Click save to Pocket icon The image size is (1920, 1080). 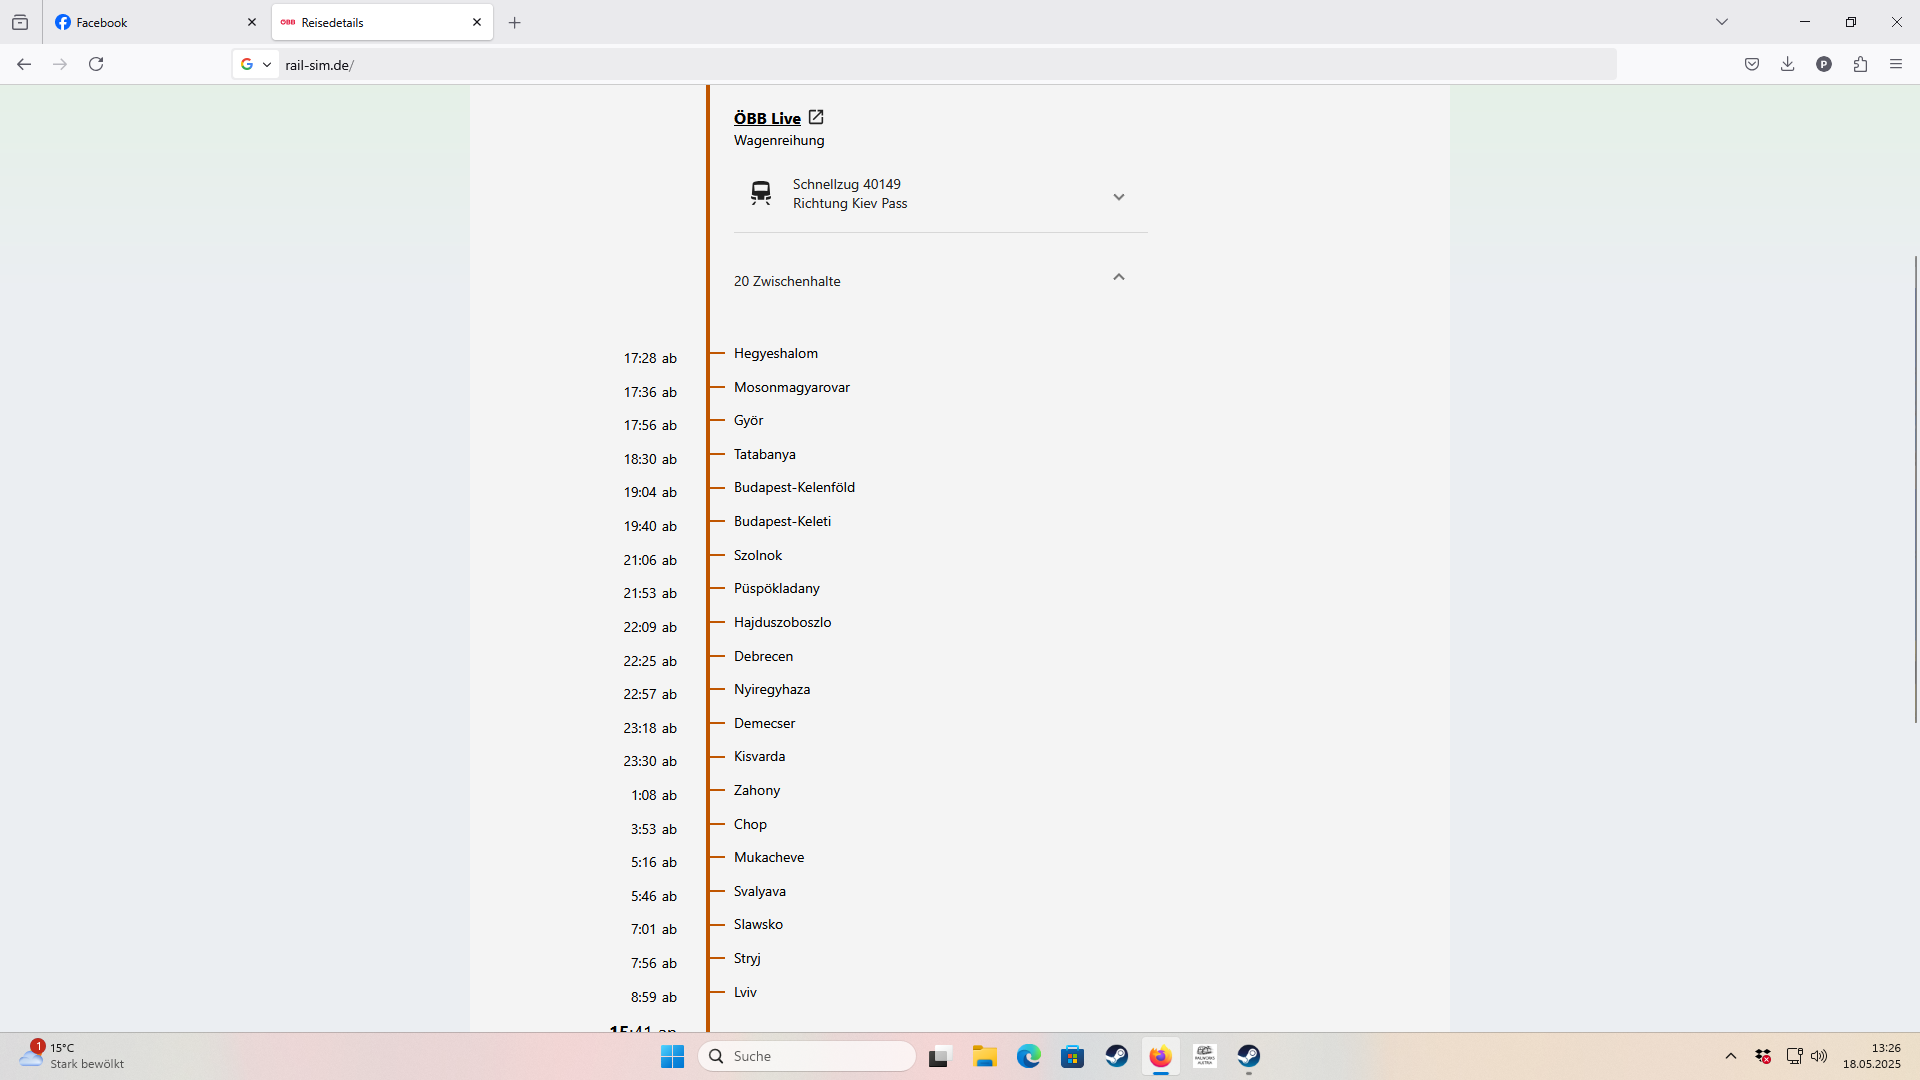click(1751, 64)
